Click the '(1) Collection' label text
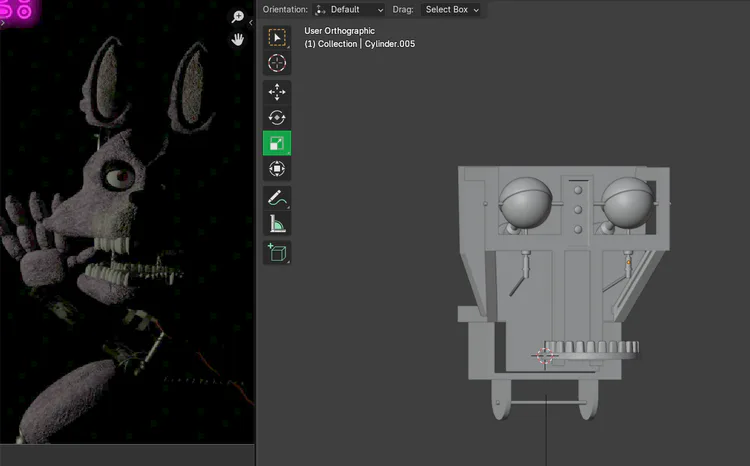Image resolution: width=750 pixels, height=466 pixels. [331, 44]
